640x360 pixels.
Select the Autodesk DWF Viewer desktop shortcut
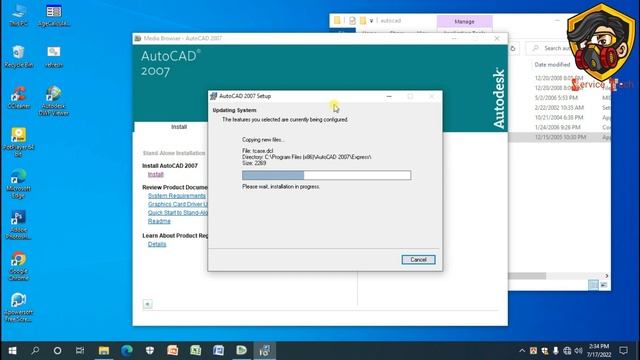[x=53, y=101]
